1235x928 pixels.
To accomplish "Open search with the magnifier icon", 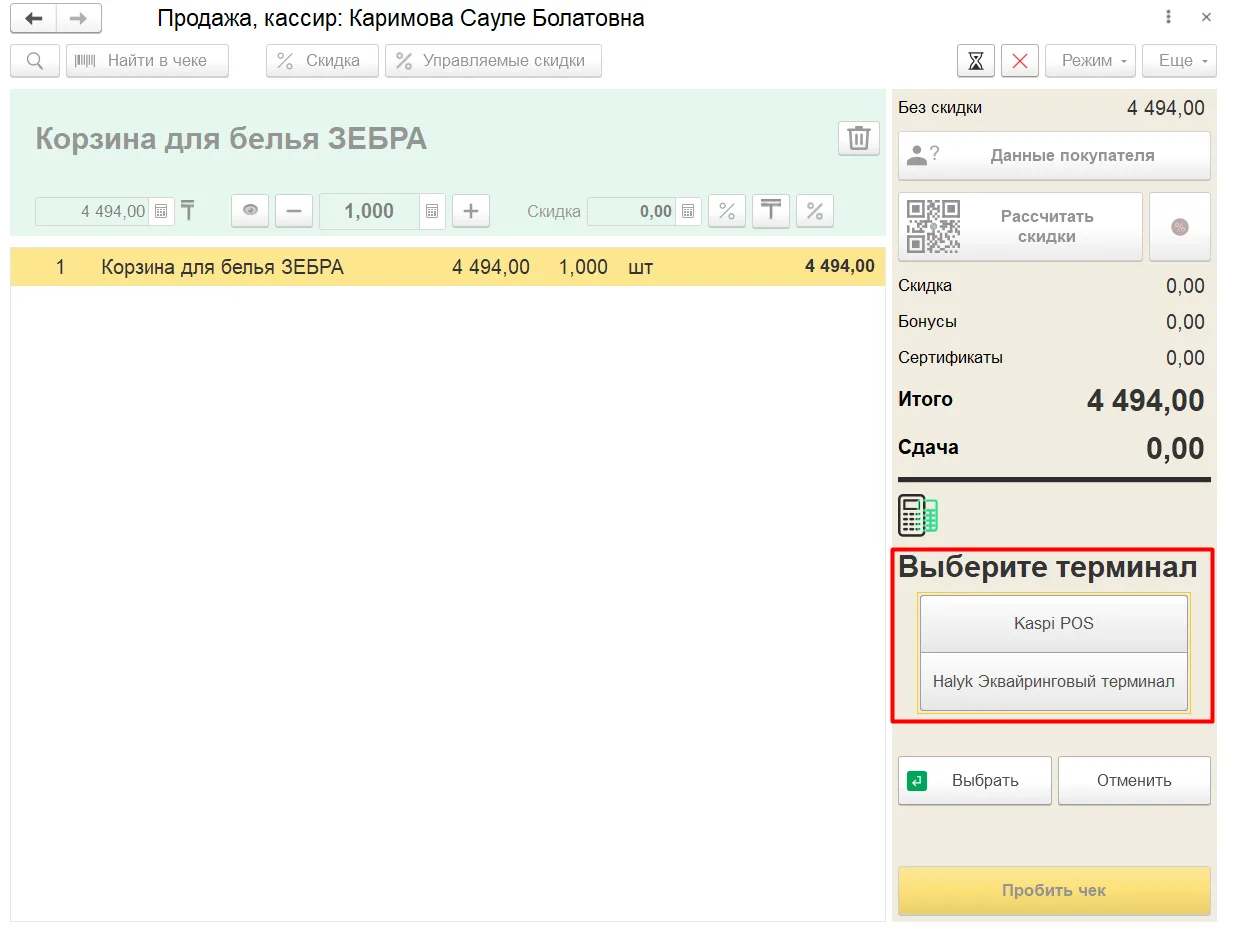I will pos(35,61).
